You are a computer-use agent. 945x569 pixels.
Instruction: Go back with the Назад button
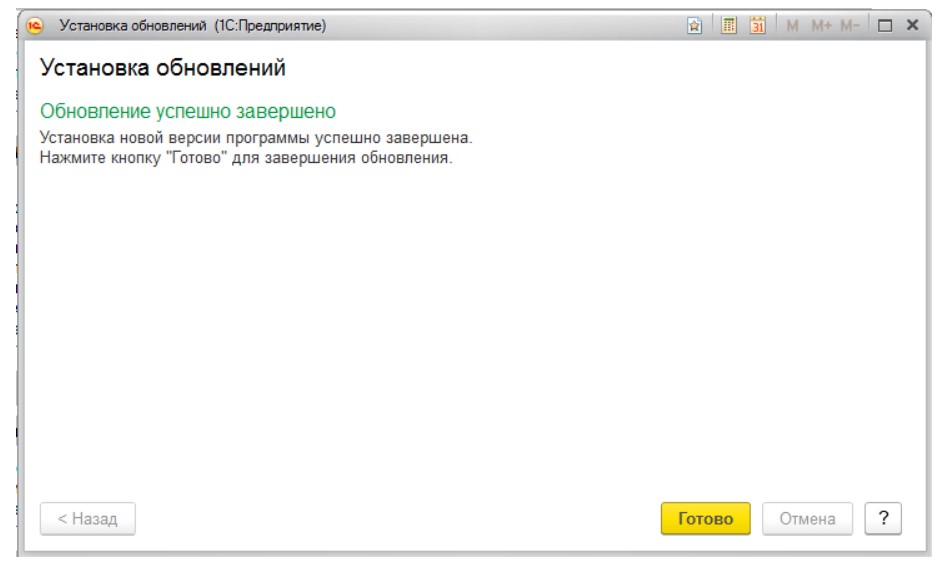tap(87, 518)
